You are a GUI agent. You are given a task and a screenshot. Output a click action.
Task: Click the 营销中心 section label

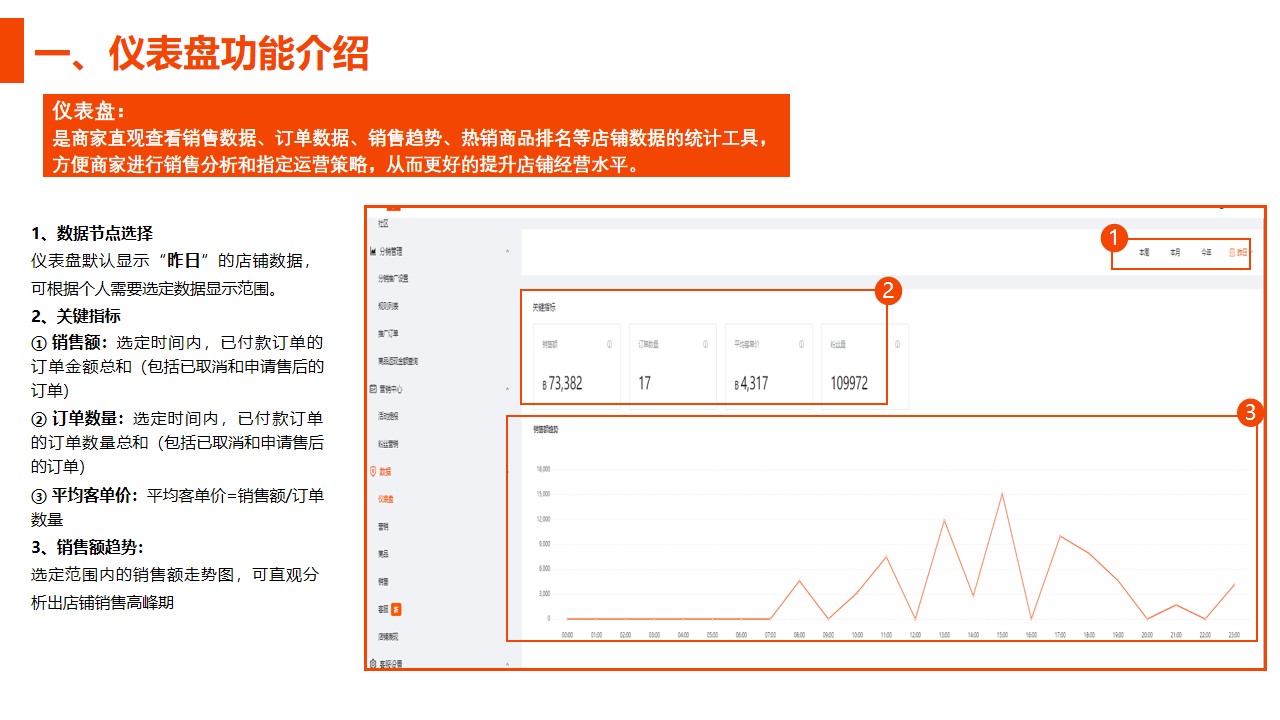[390, 388]
